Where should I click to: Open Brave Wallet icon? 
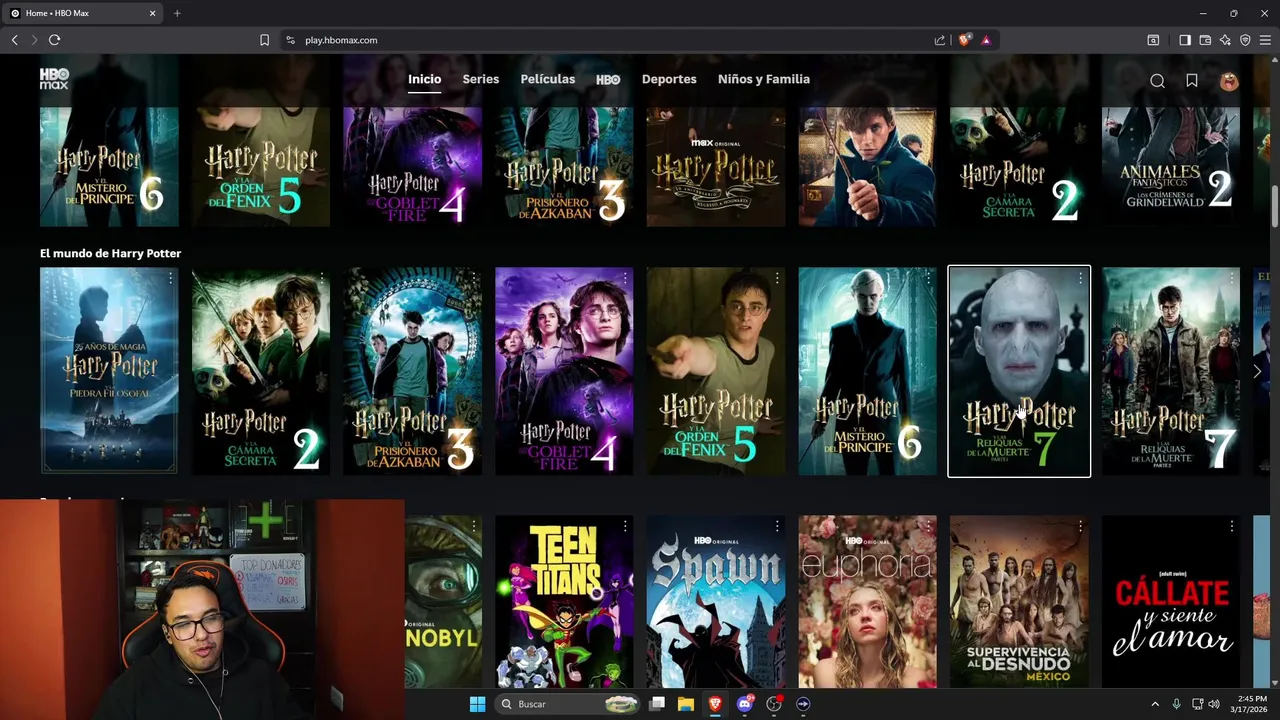click(1205, 40)
